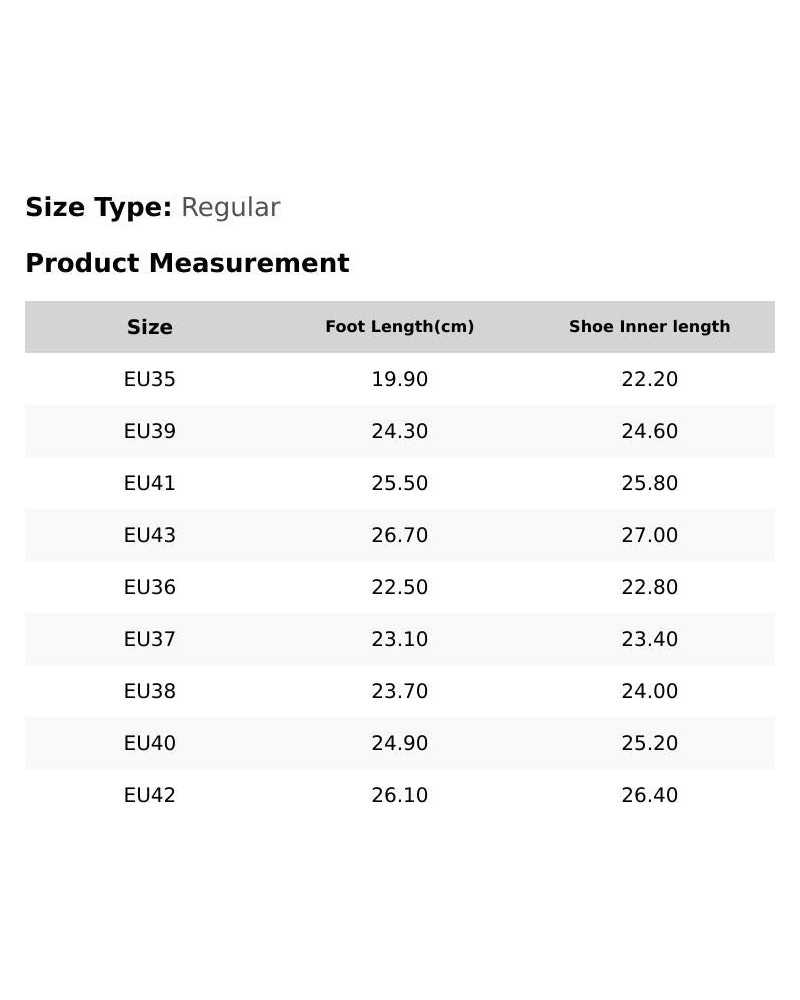800x1000 pixels.
Task: Click the Product Measurement heading
Action: click(188, 263)
